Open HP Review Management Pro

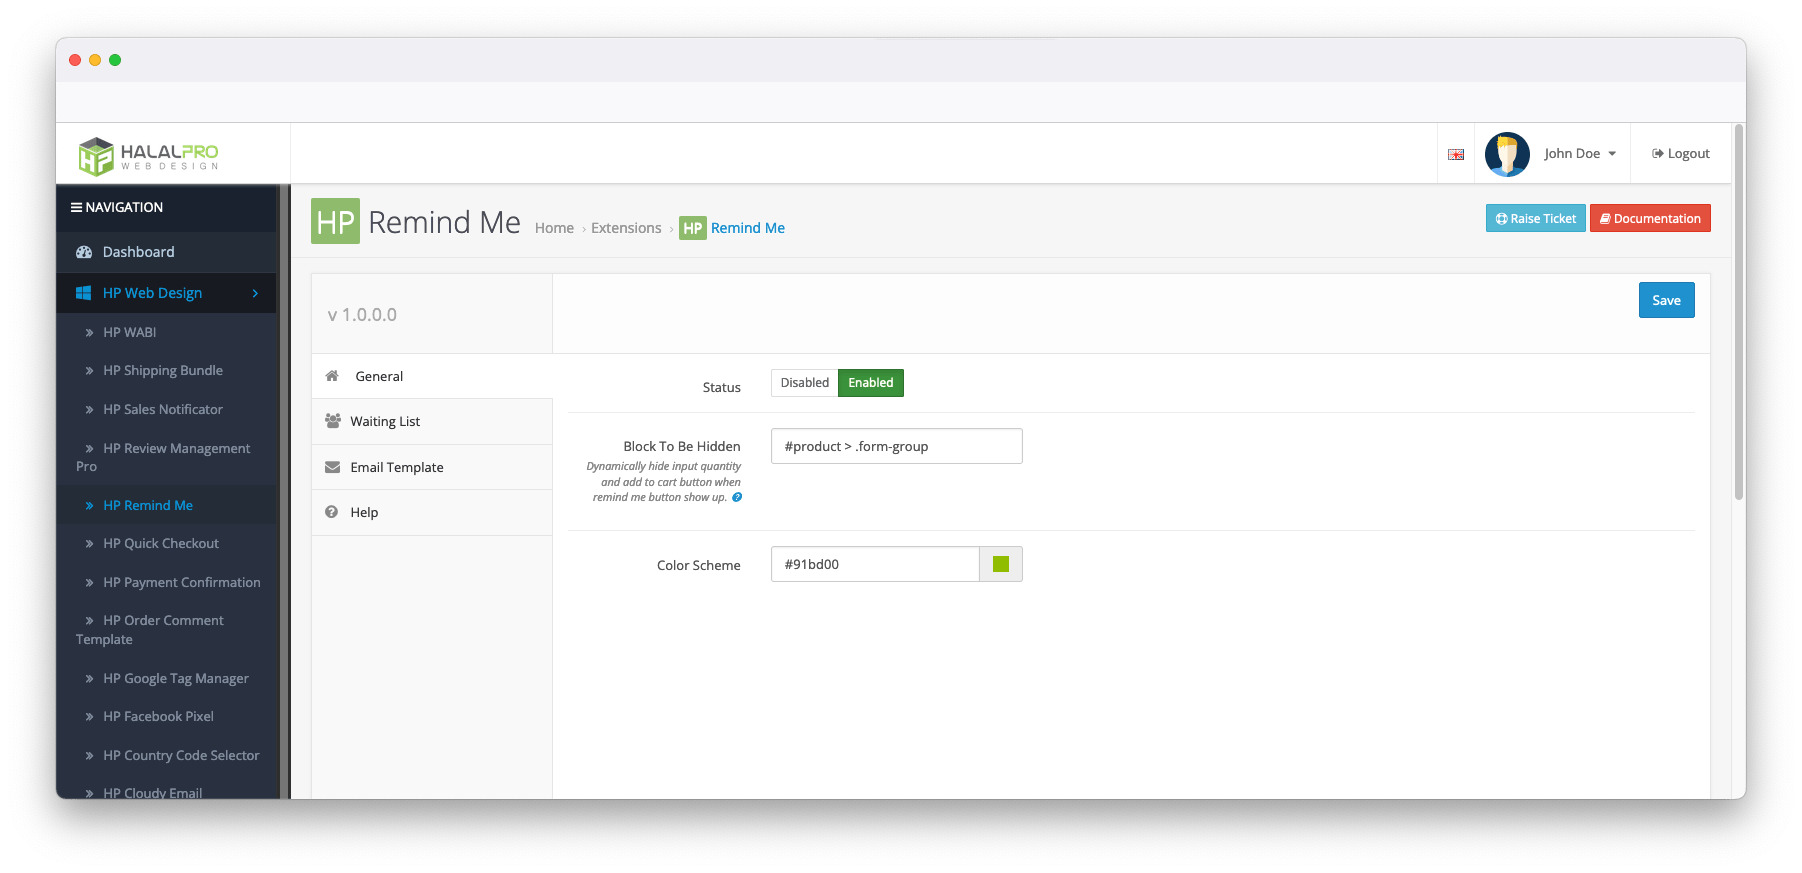click(x=166, y=458)
